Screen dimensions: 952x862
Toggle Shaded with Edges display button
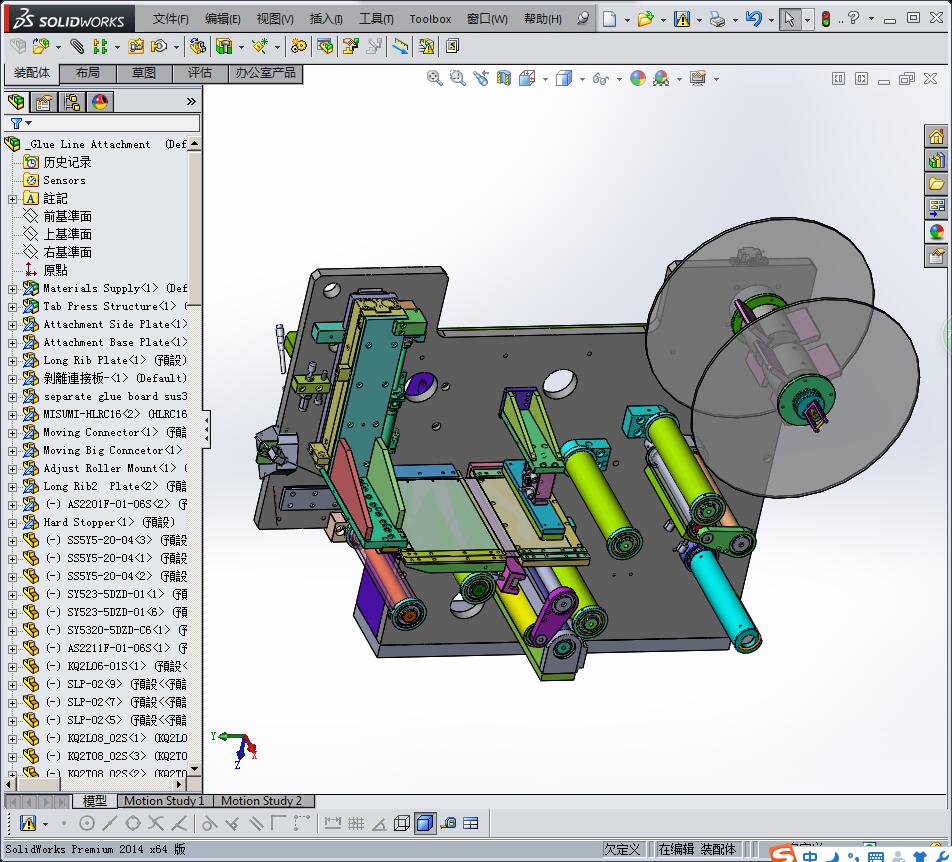(x=426, y=823)
